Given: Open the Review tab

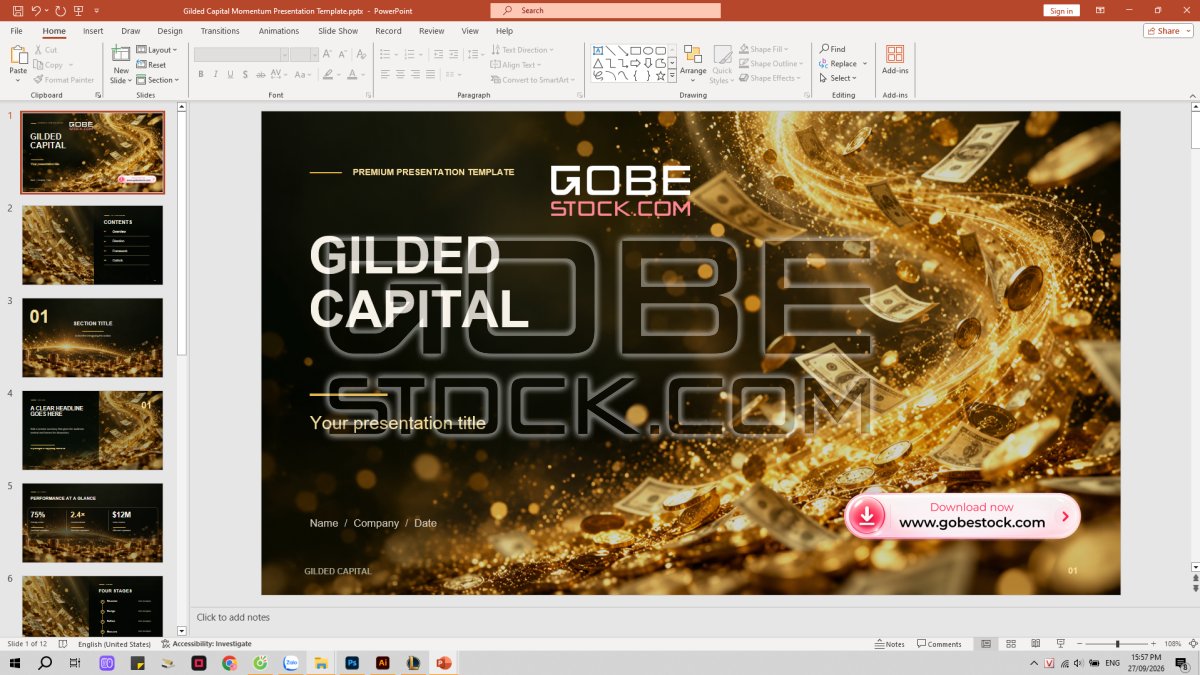Looking at the screenshot, I should click(432, 31).
